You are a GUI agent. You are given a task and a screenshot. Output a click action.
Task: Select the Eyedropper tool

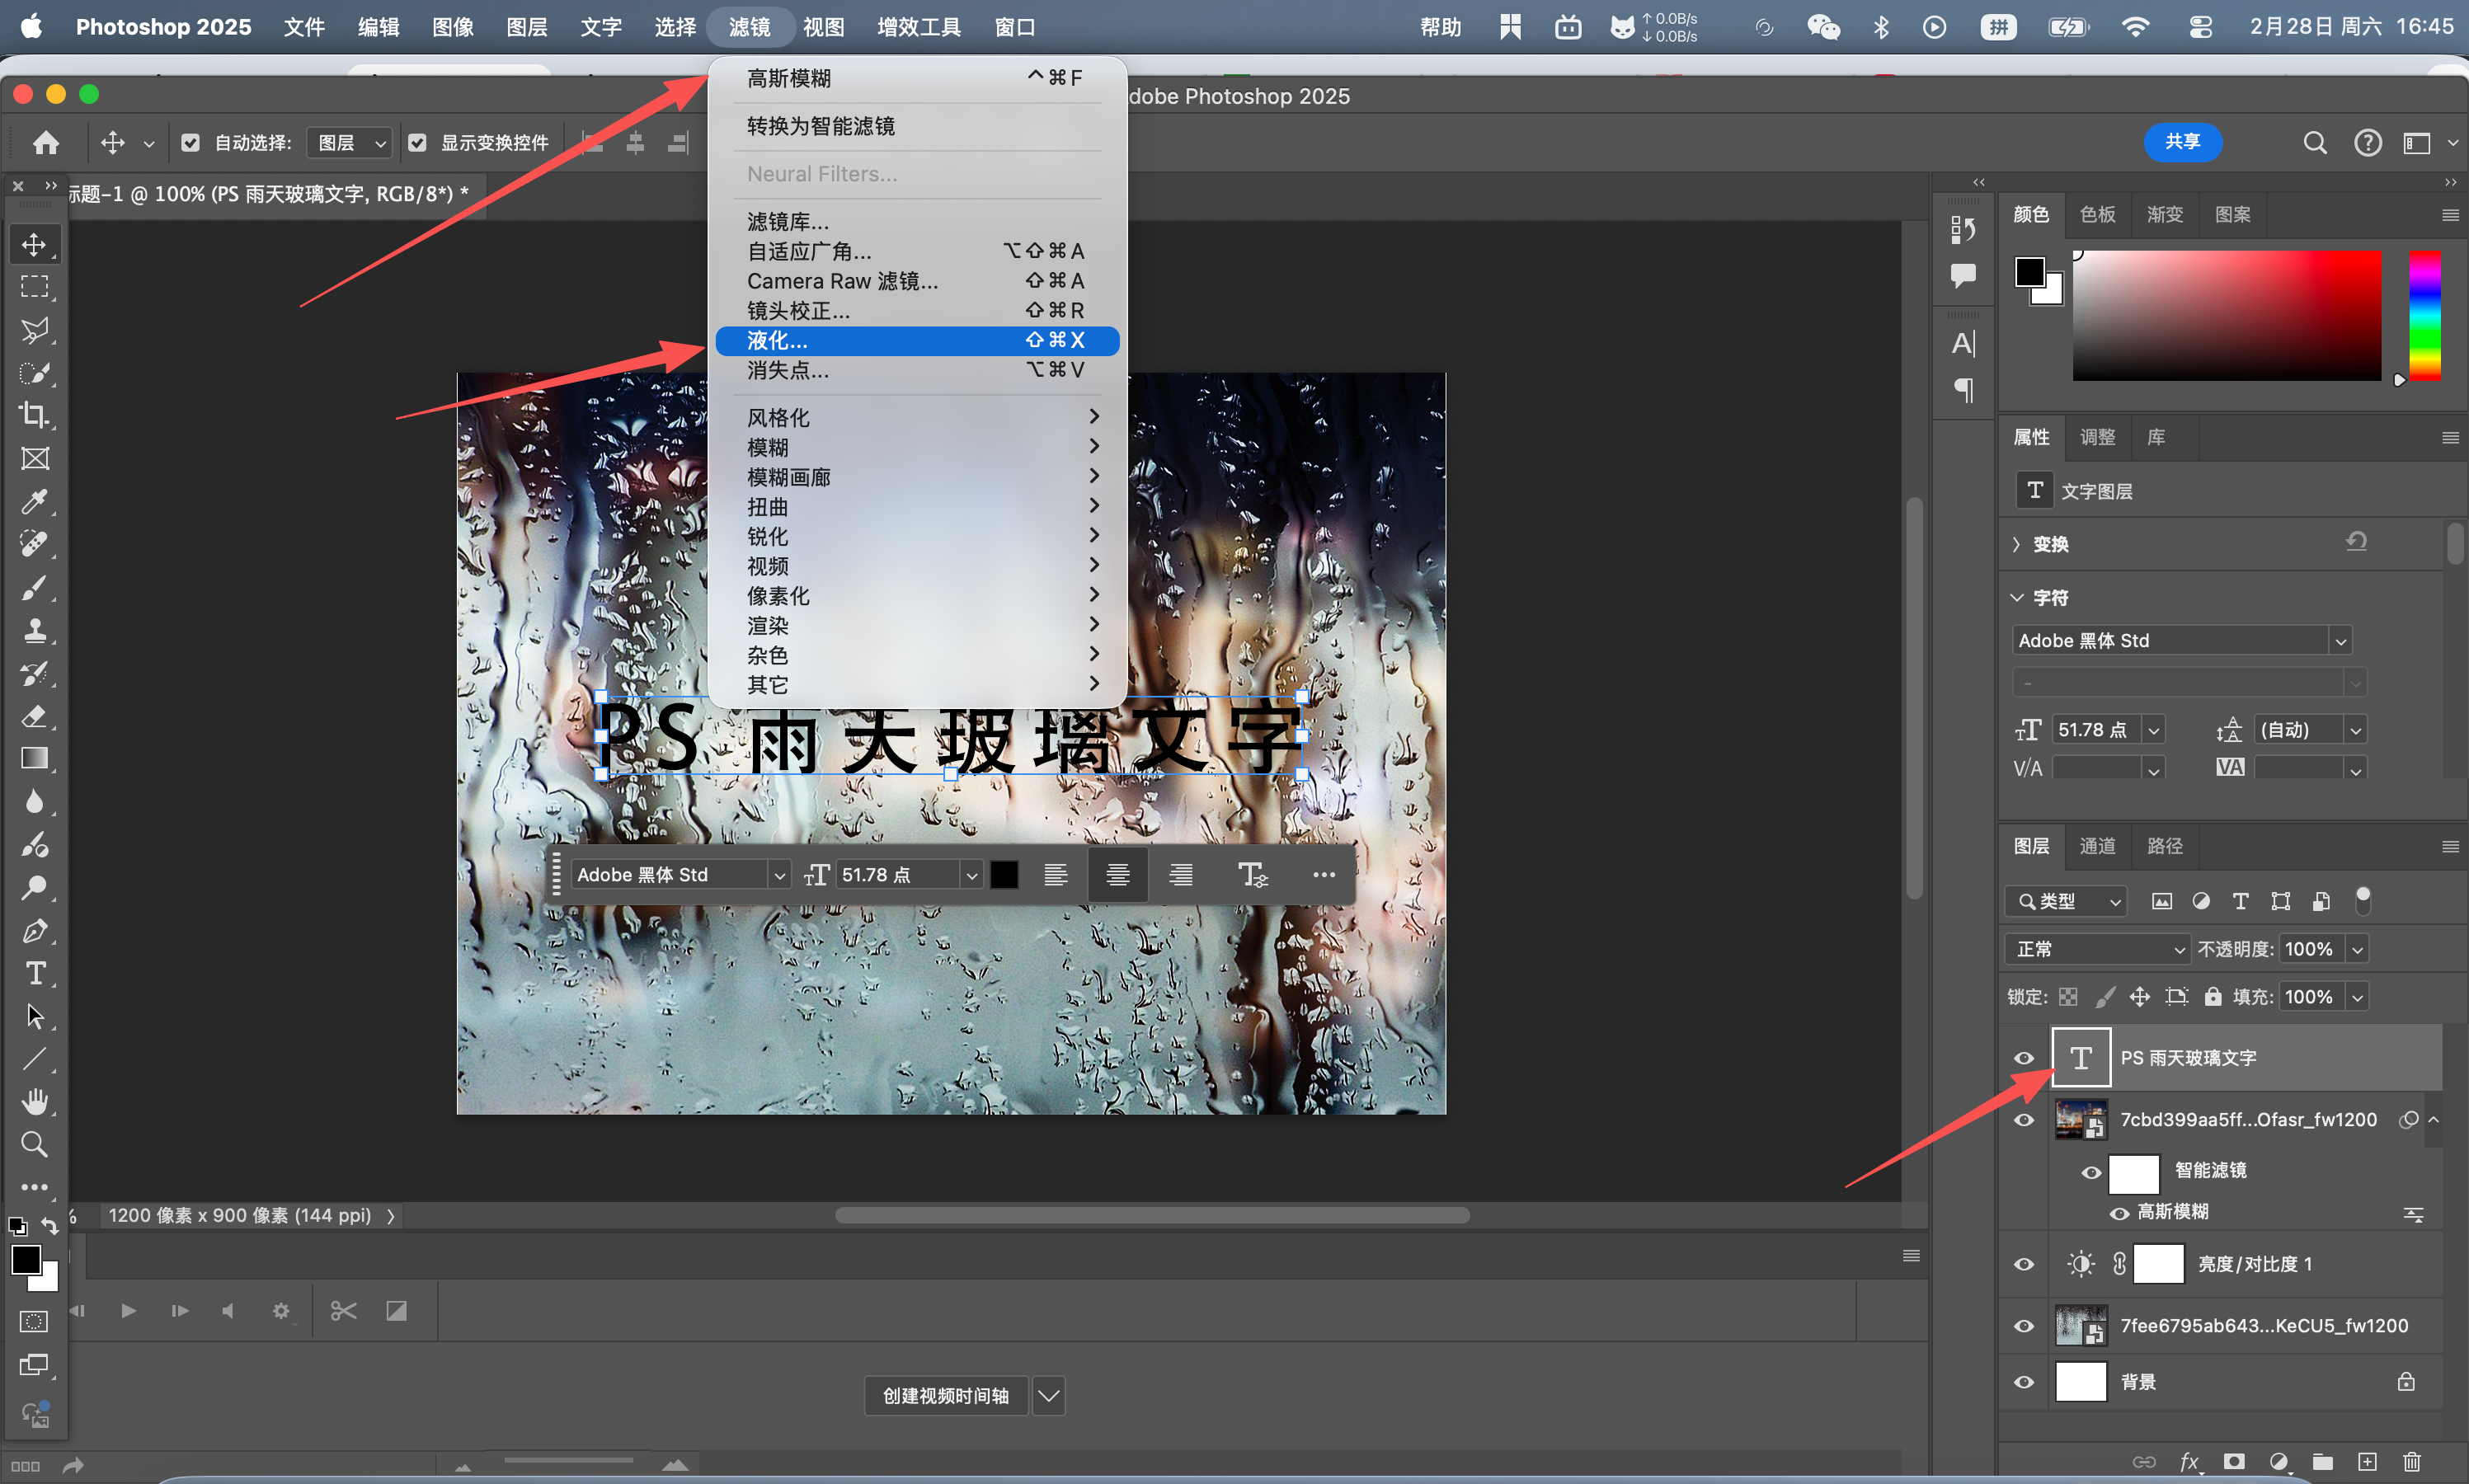35,501
